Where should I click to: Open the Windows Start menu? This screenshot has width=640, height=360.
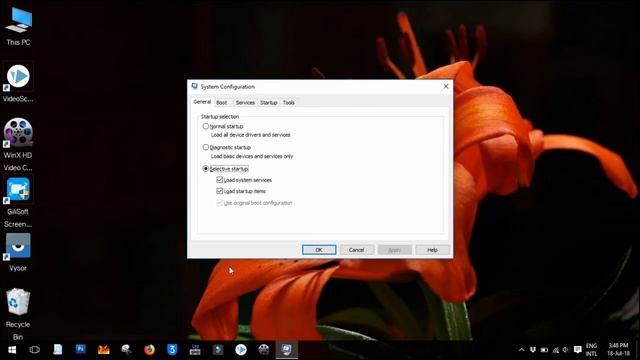12,350
